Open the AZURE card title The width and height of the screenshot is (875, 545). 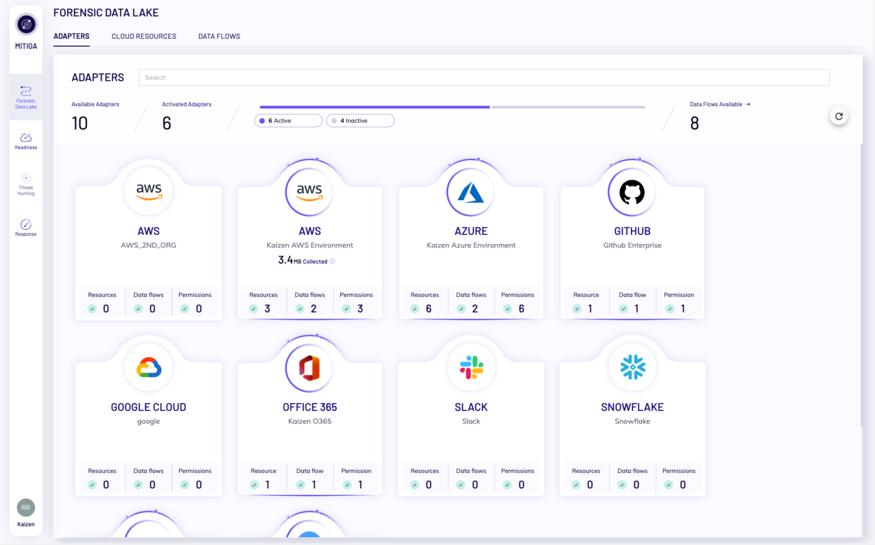[471, 231]
